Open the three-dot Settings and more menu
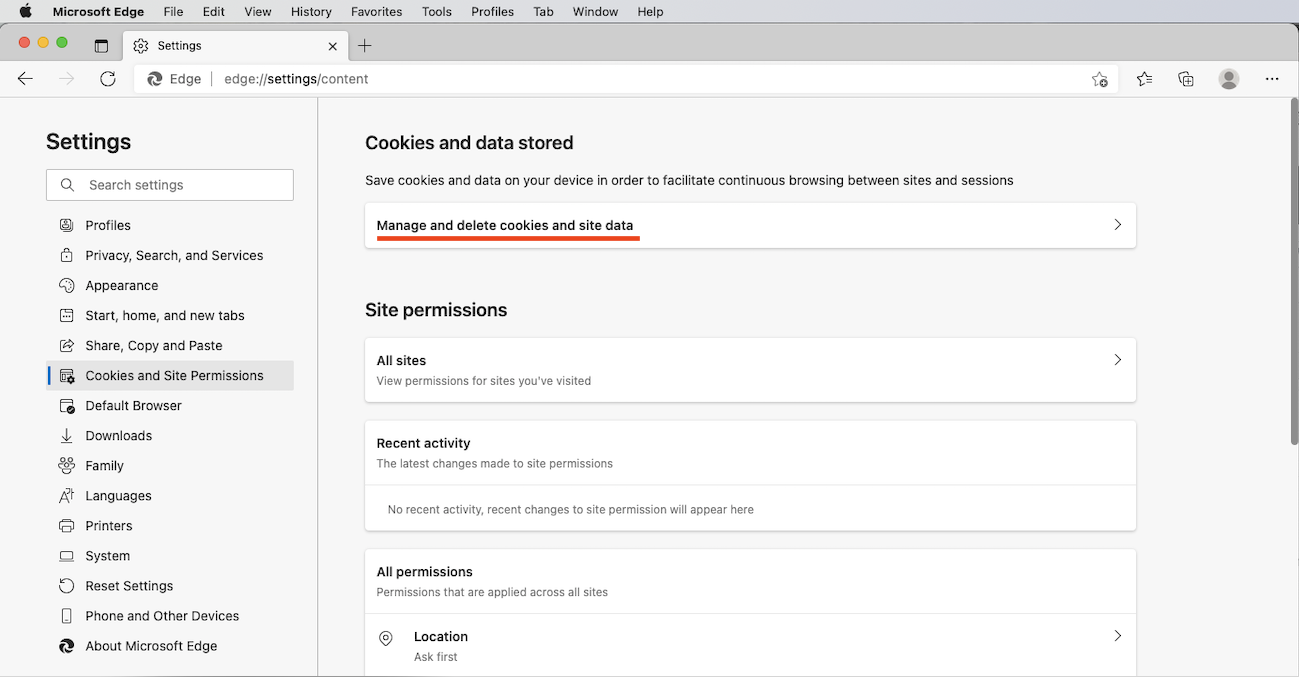The image size is (1299, 677). pyautogui.click(x=1272, y=79)
